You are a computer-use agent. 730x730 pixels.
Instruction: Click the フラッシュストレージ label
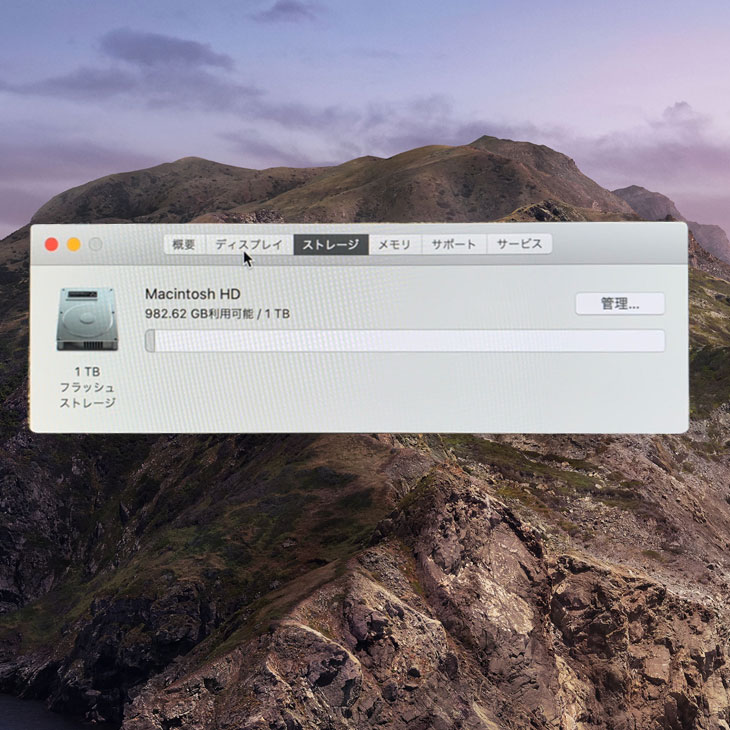coord(87,395)
